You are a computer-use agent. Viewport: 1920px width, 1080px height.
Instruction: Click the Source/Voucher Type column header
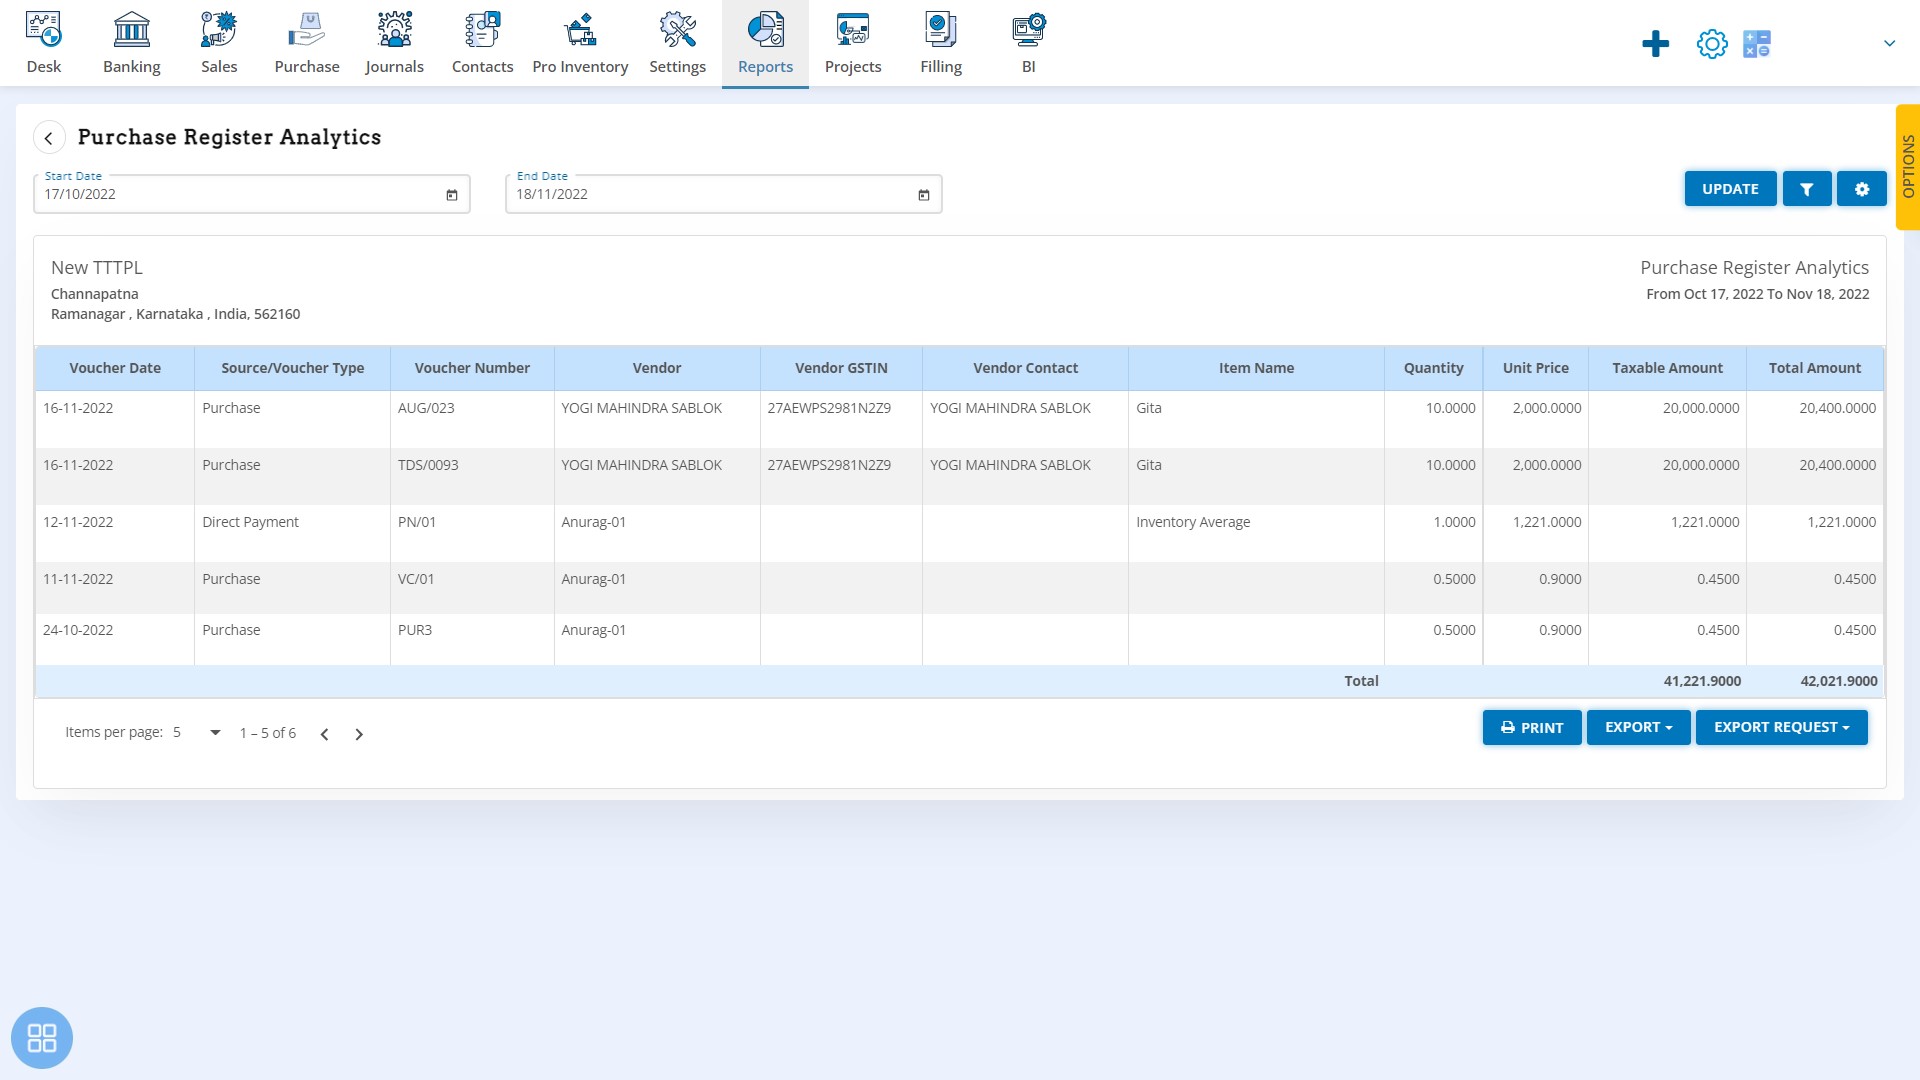pos(292,368)
